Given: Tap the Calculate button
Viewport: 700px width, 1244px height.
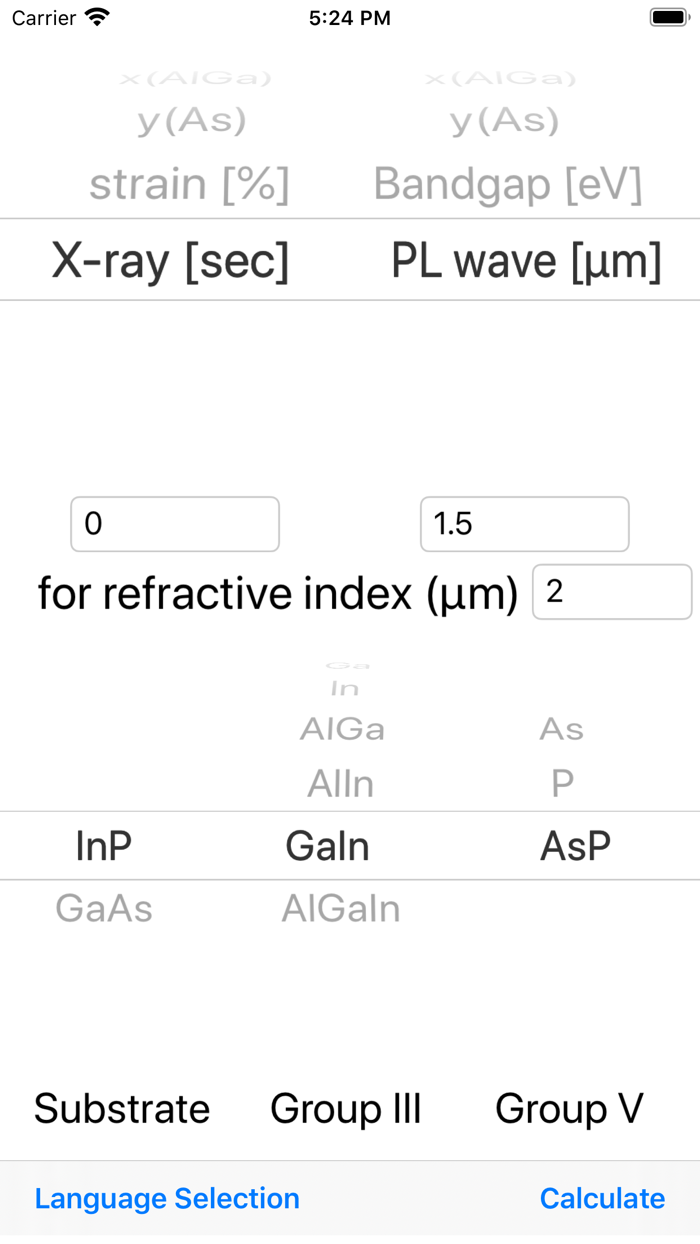Looking at the screenshot, I should (x=602, y=1198).
